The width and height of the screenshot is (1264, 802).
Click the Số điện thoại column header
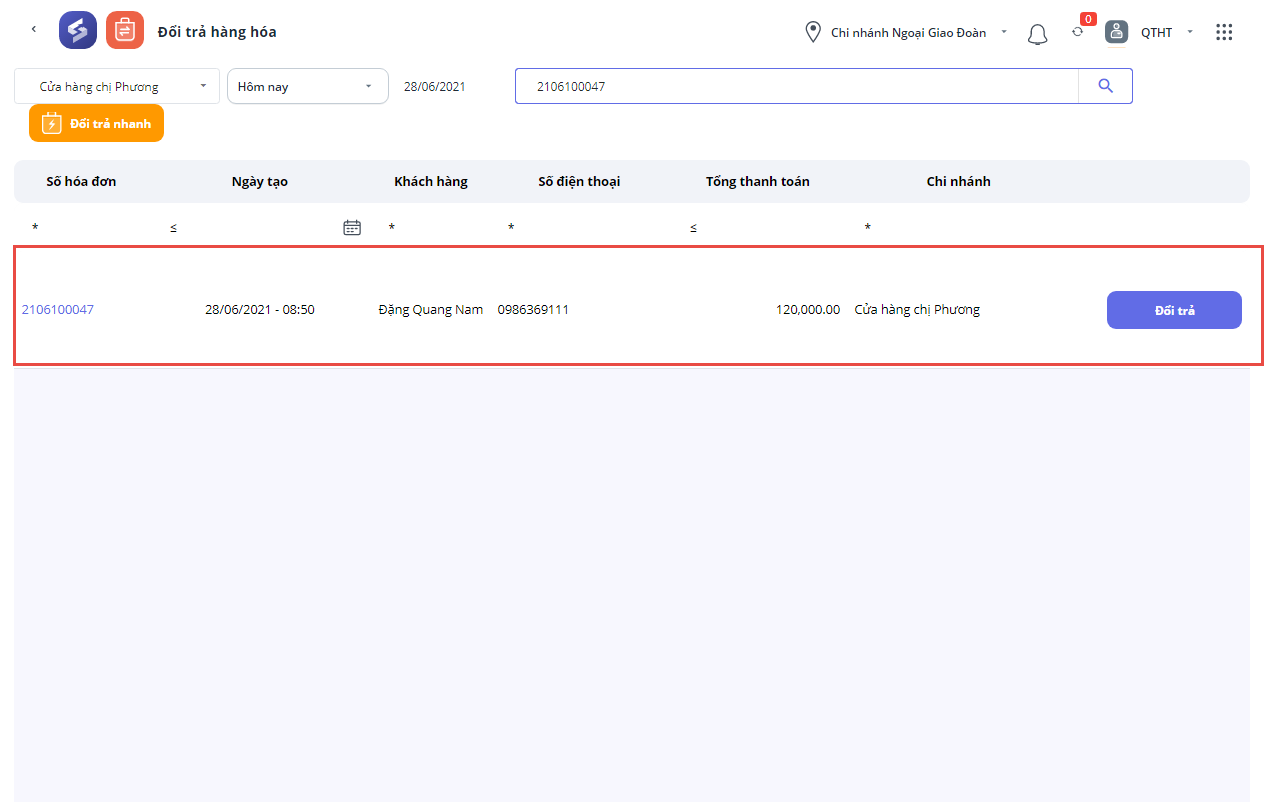point(579,181)
